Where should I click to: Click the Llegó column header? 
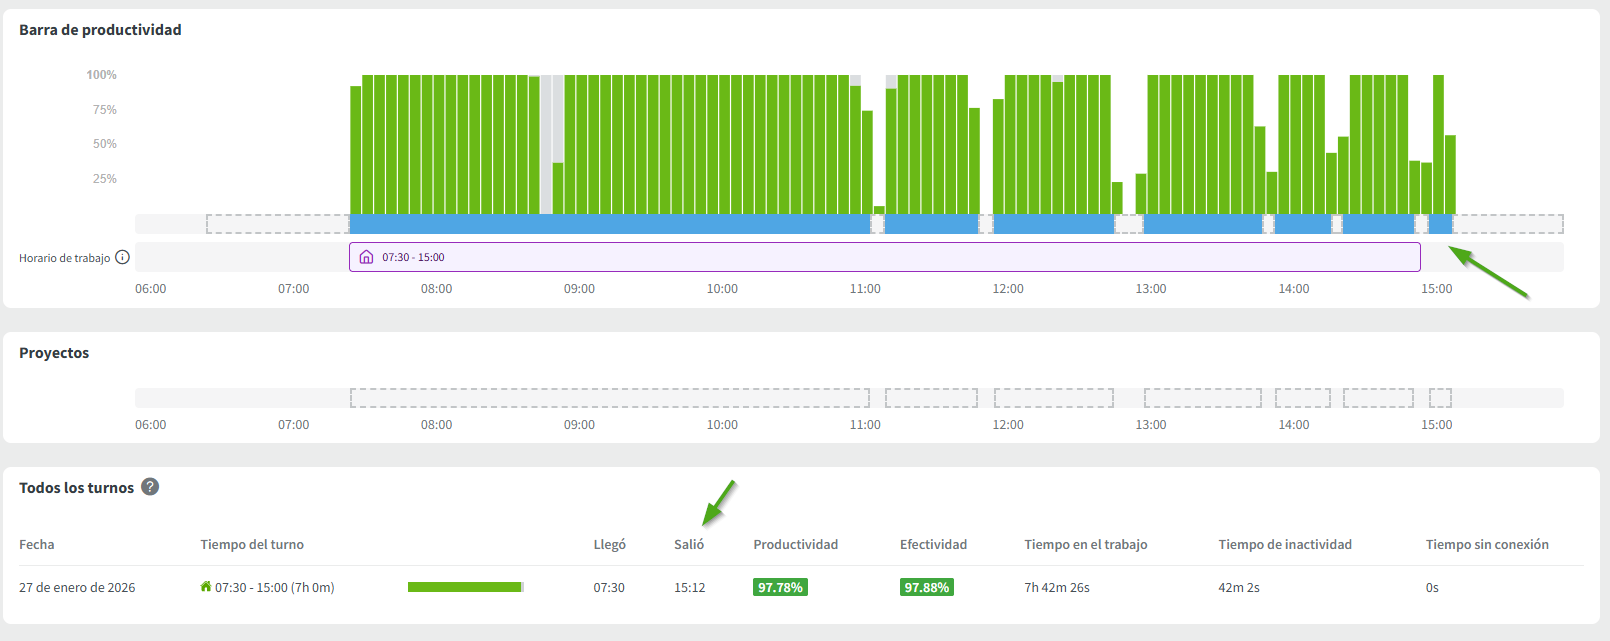609,544
